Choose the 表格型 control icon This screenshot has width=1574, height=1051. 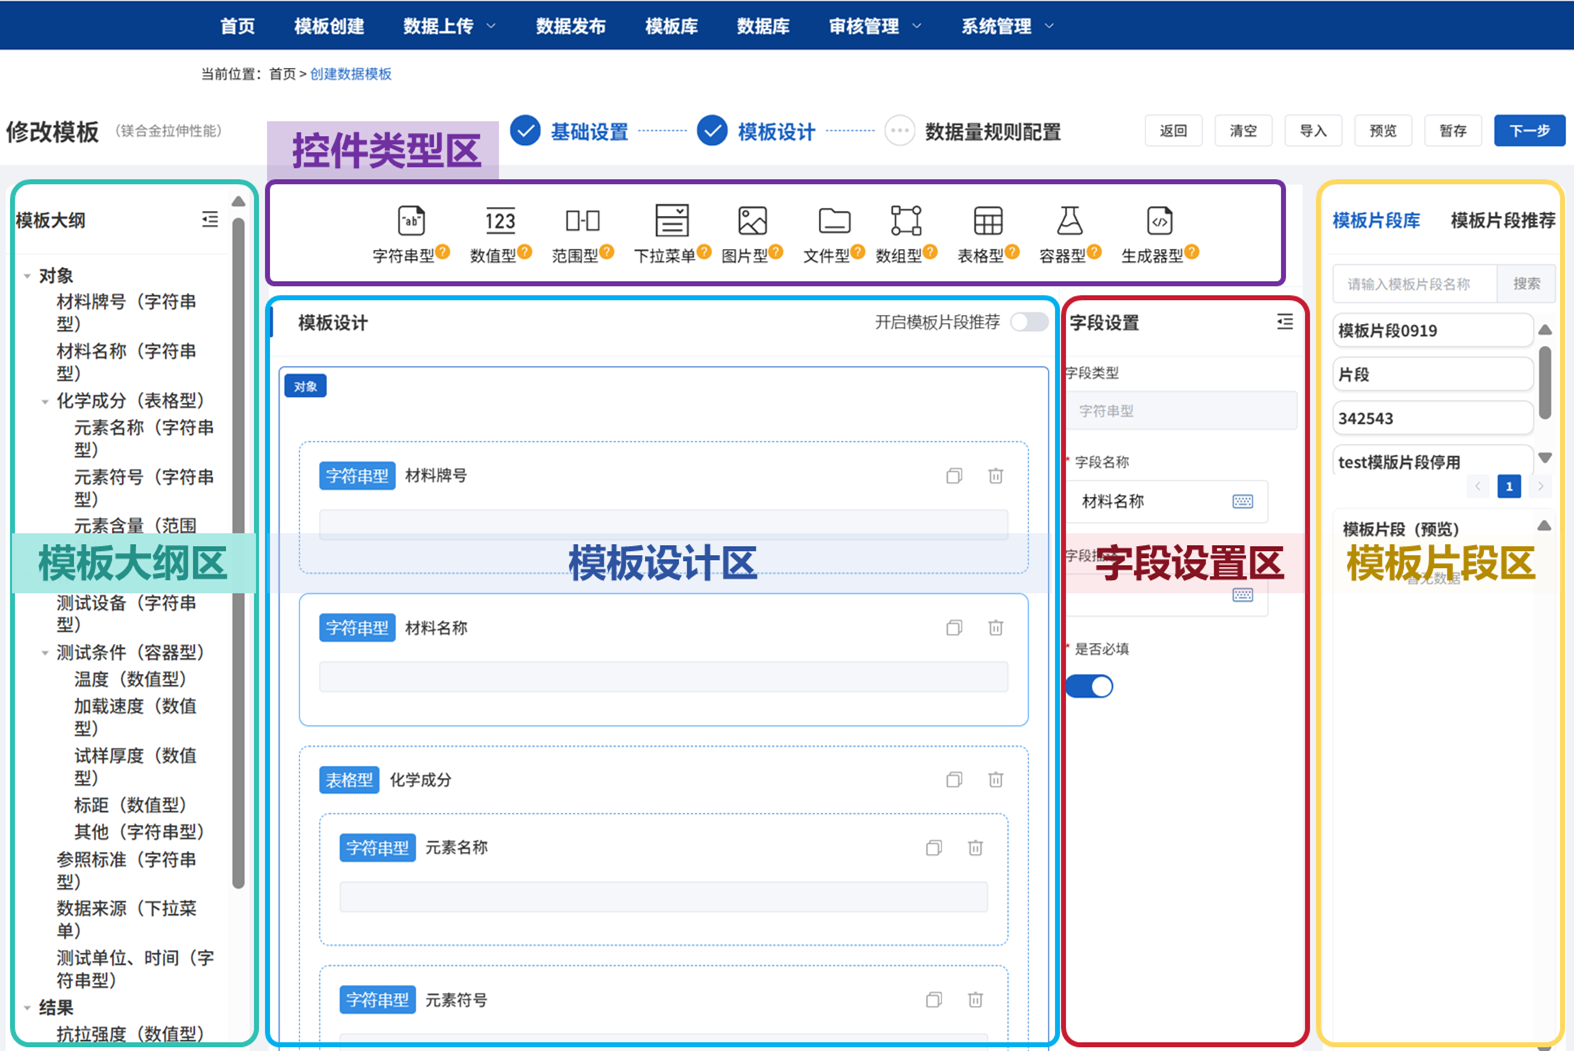click(x=987, y=221)
